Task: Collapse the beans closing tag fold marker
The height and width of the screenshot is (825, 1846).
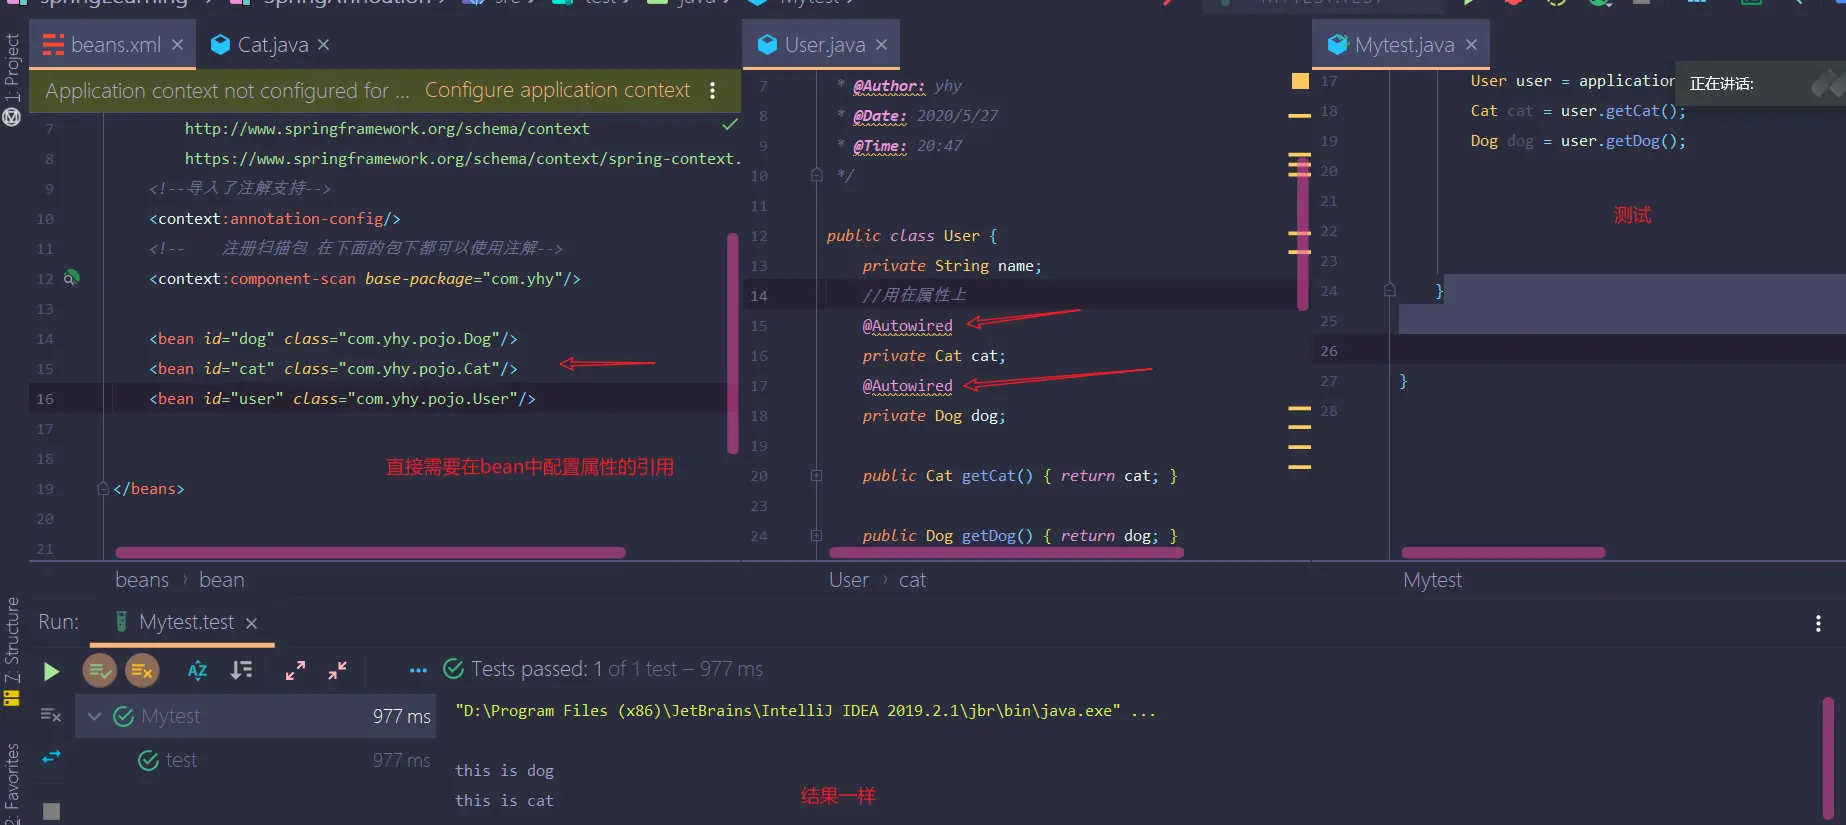Action: click(103, 489)
